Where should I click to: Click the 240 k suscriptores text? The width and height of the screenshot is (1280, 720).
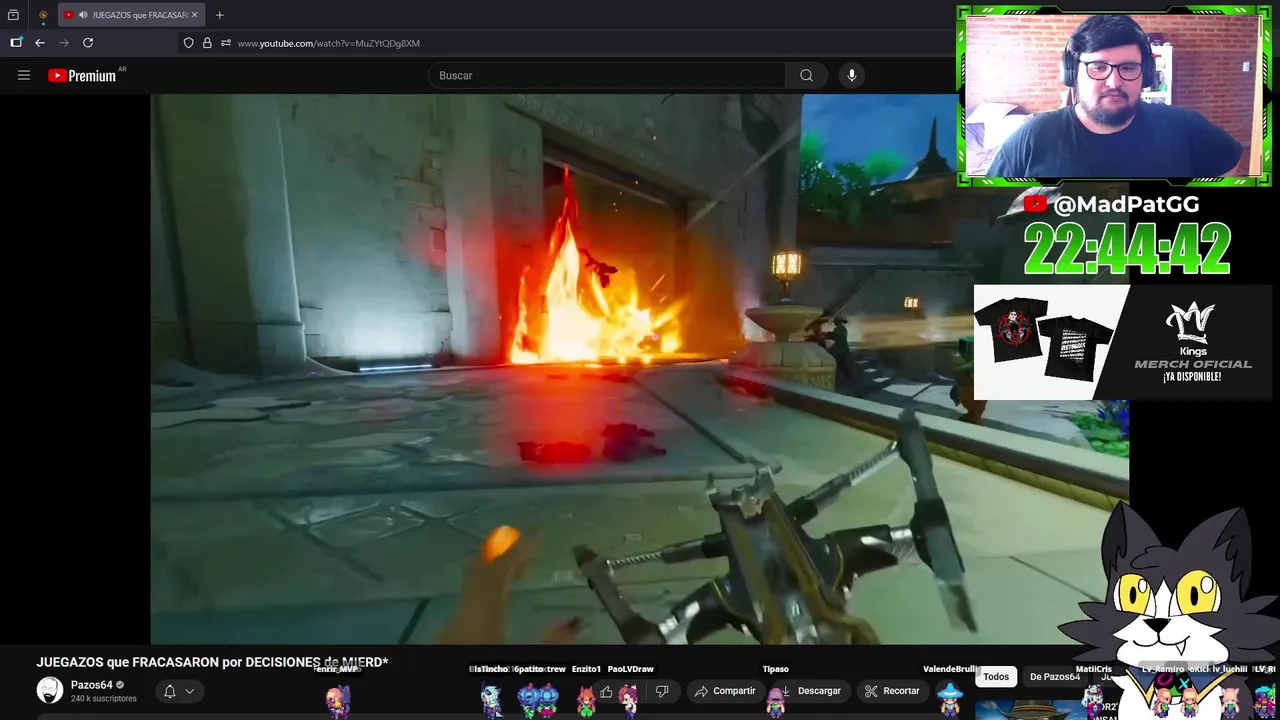coord(103,698)
